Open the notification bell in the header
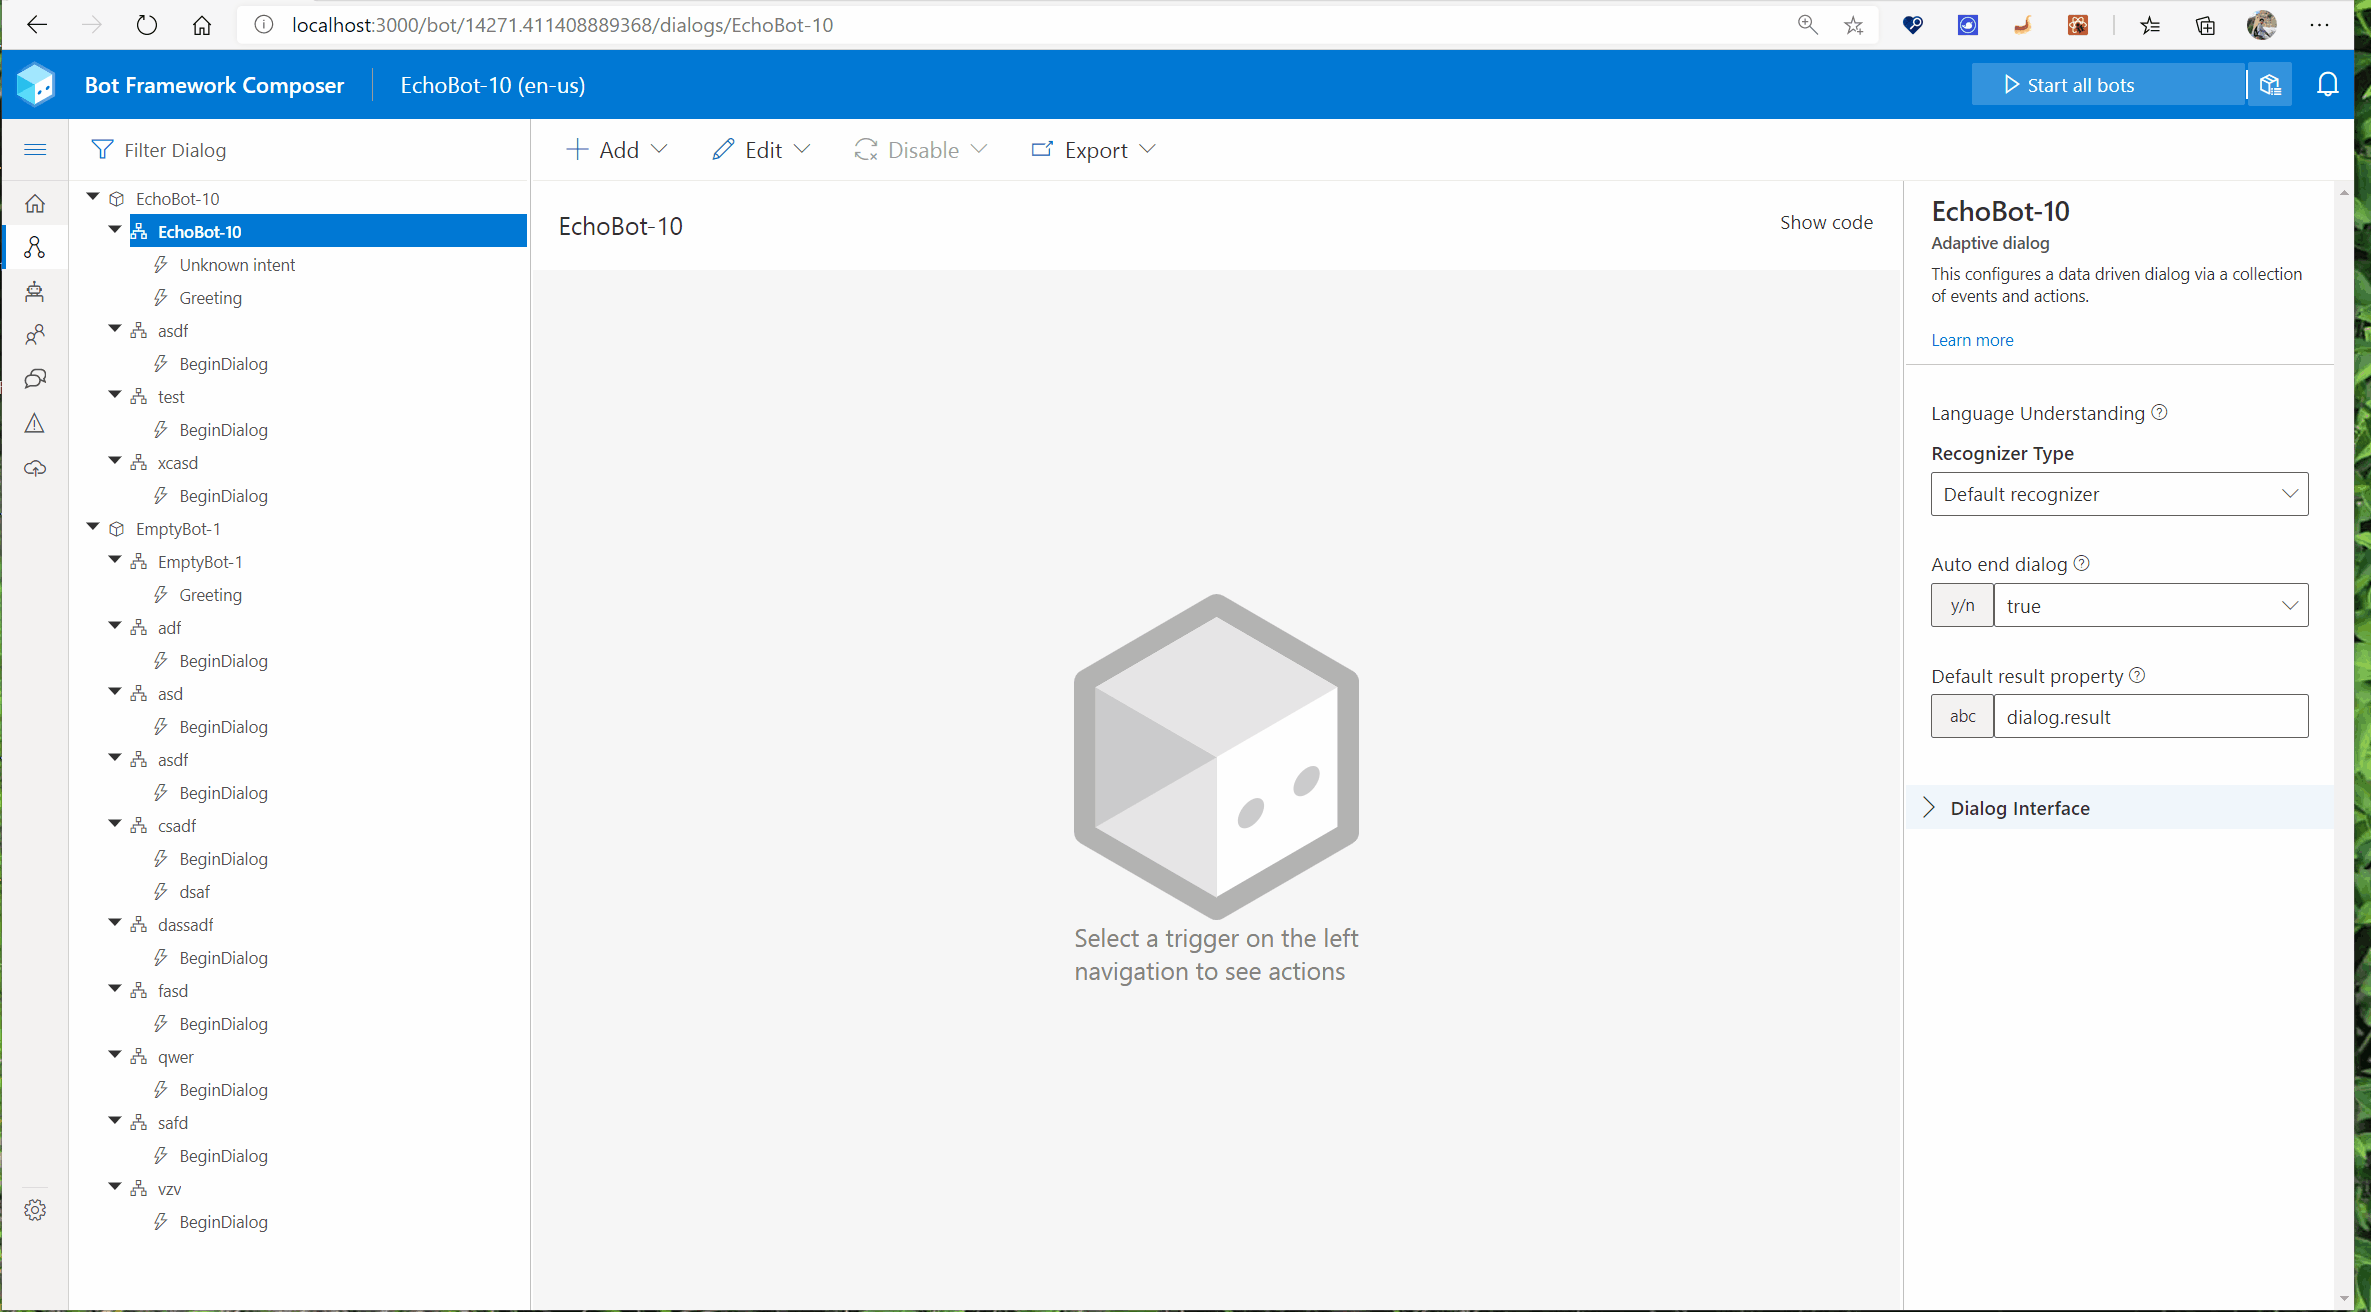Viewport: 2371px width, 1312px height. (x=2328, y=84)
